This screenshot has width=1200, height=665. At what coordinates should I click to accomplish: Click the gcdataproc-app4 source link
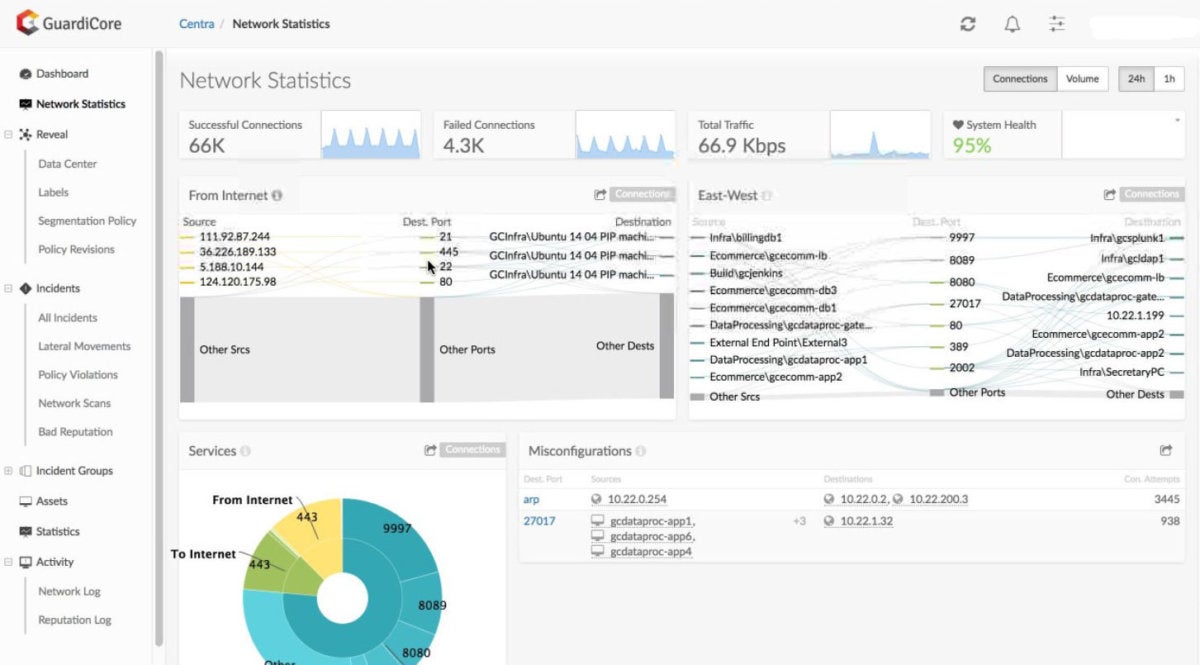click(652, 551)
